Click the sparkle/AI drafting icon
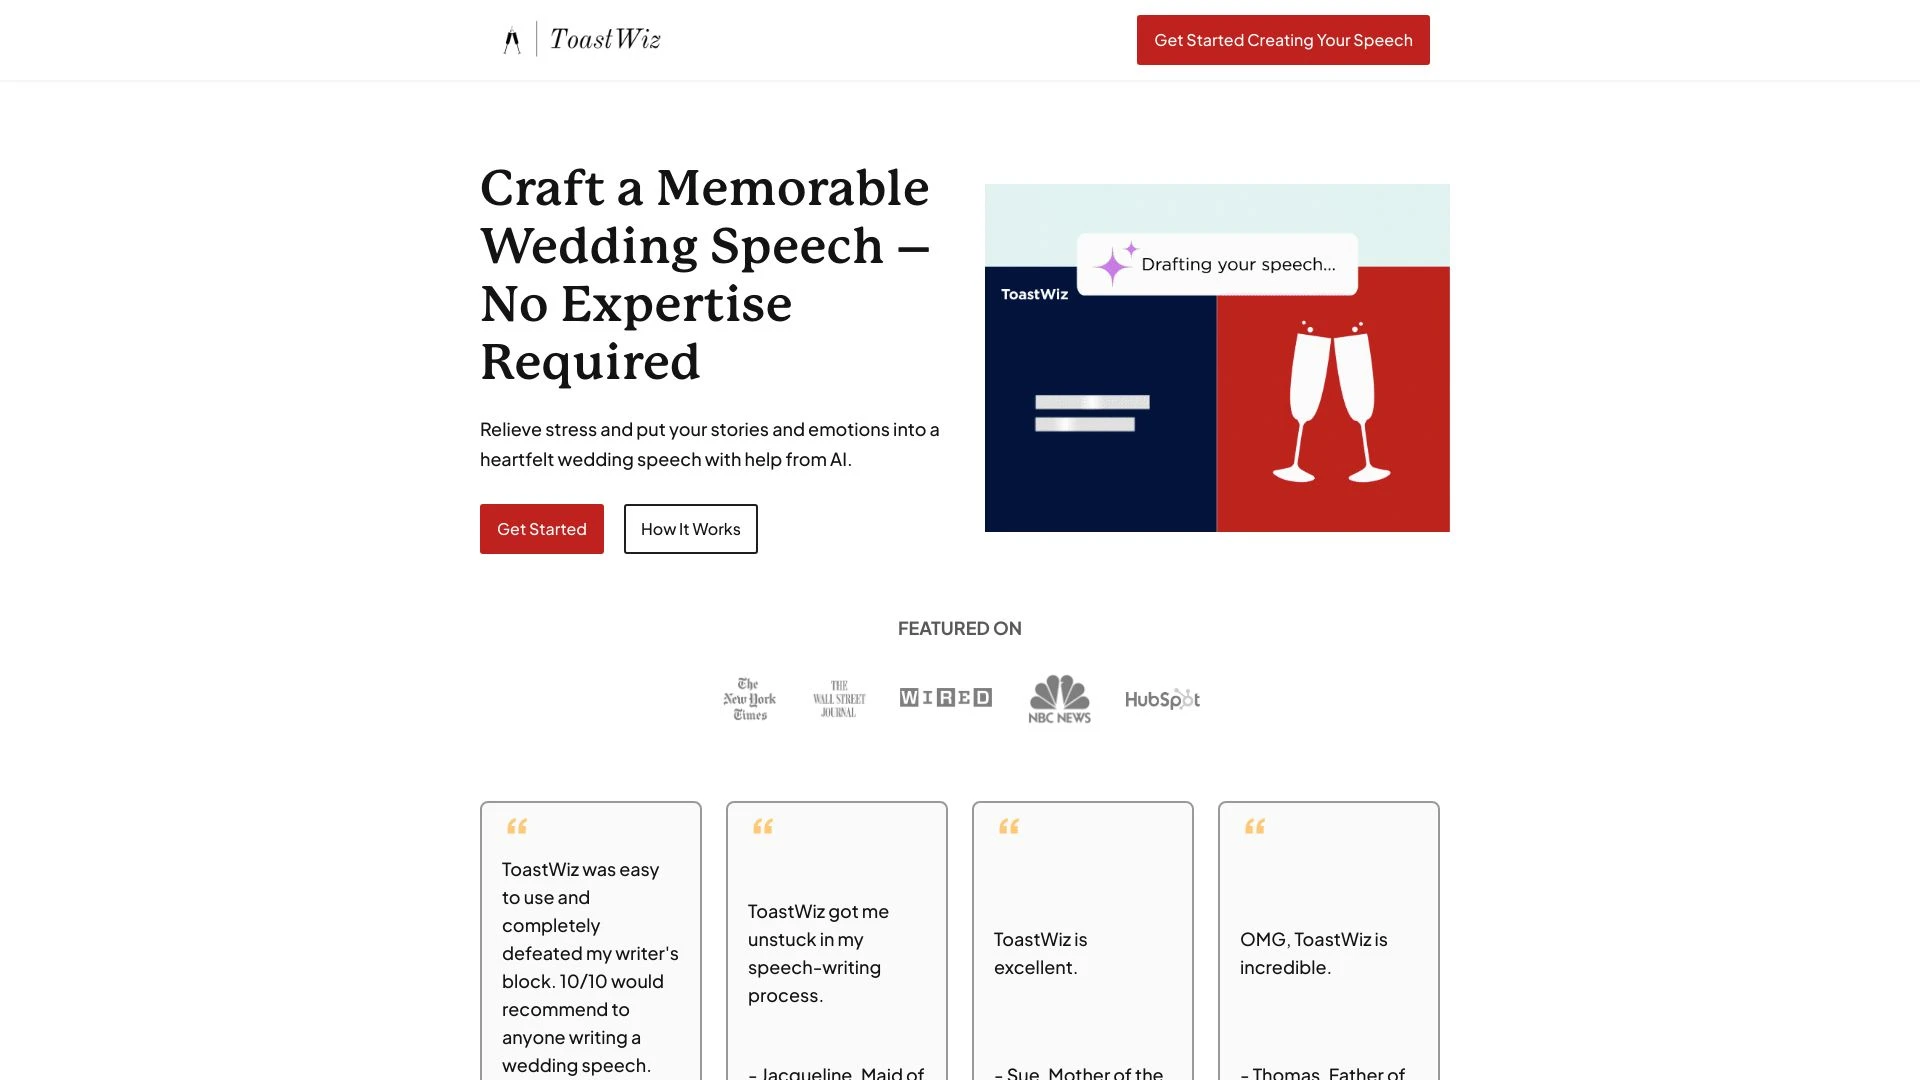 click(1113, 264)
